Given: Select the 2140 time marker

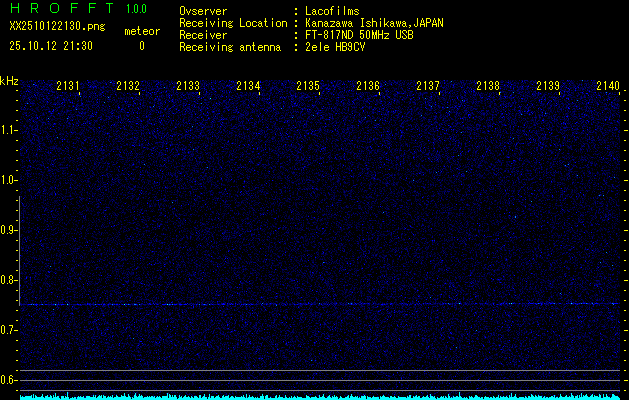Looking at the screenshot, I should click(608, 87).
